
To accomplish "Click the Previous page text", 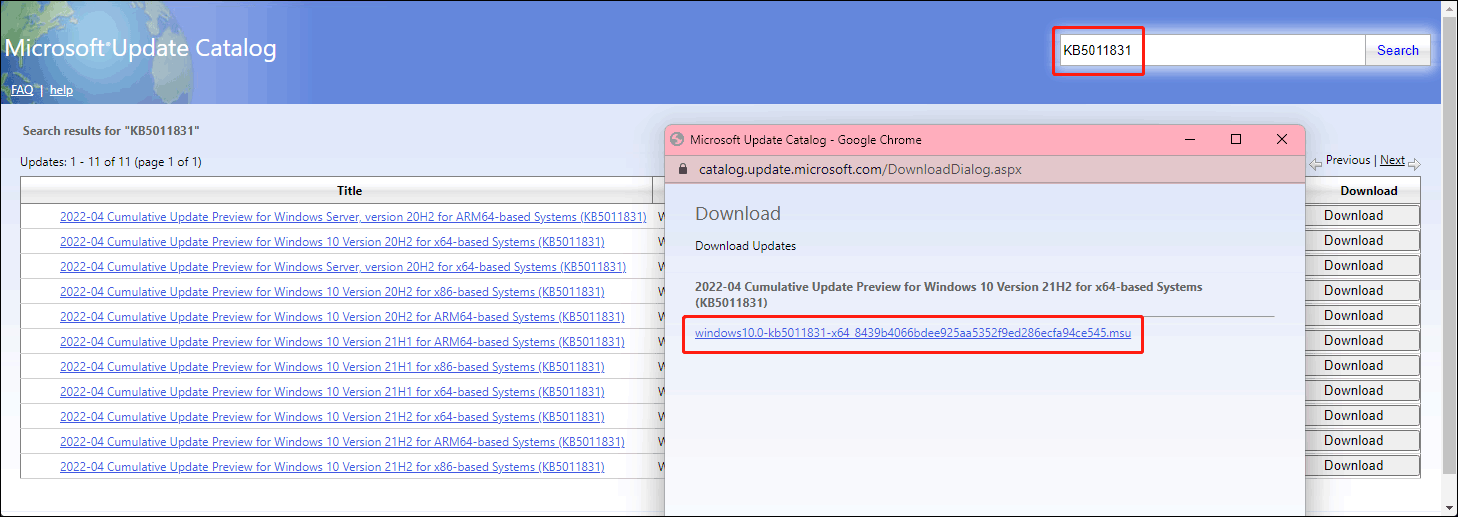I will (x=1347, y=160).
